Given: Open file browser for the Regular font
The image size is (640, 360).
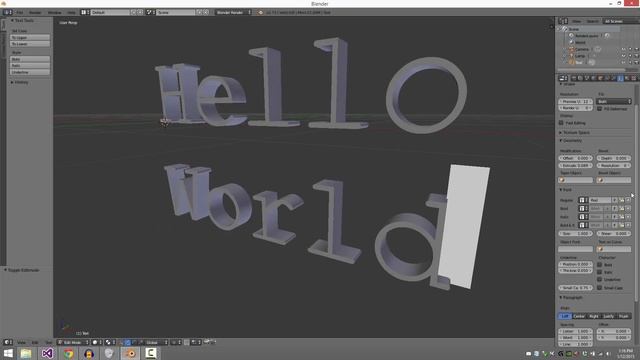Looking at the screenshot, I should point(621,200).
